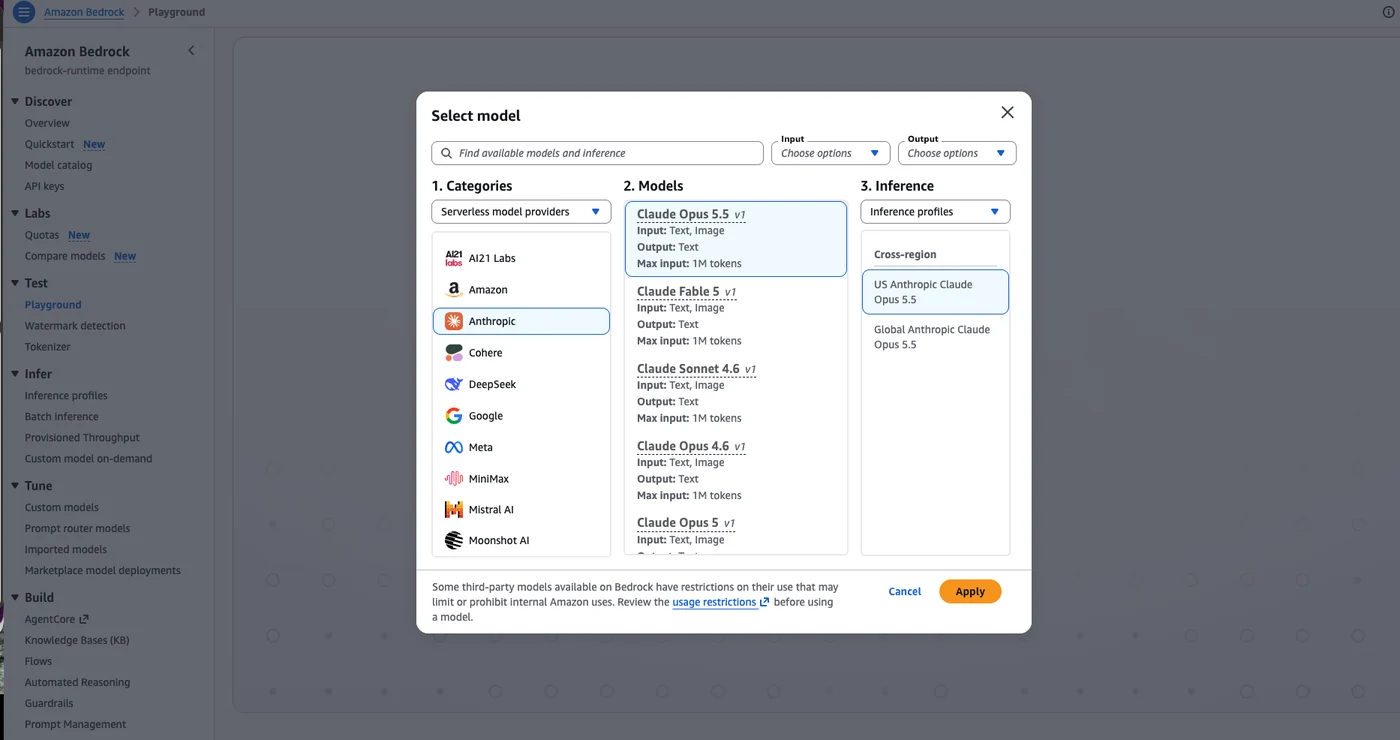Go to Amazon Bedrock breadcrumb link
The width and height of the screenshot is (1400, 740).
(x=84, y=12)
